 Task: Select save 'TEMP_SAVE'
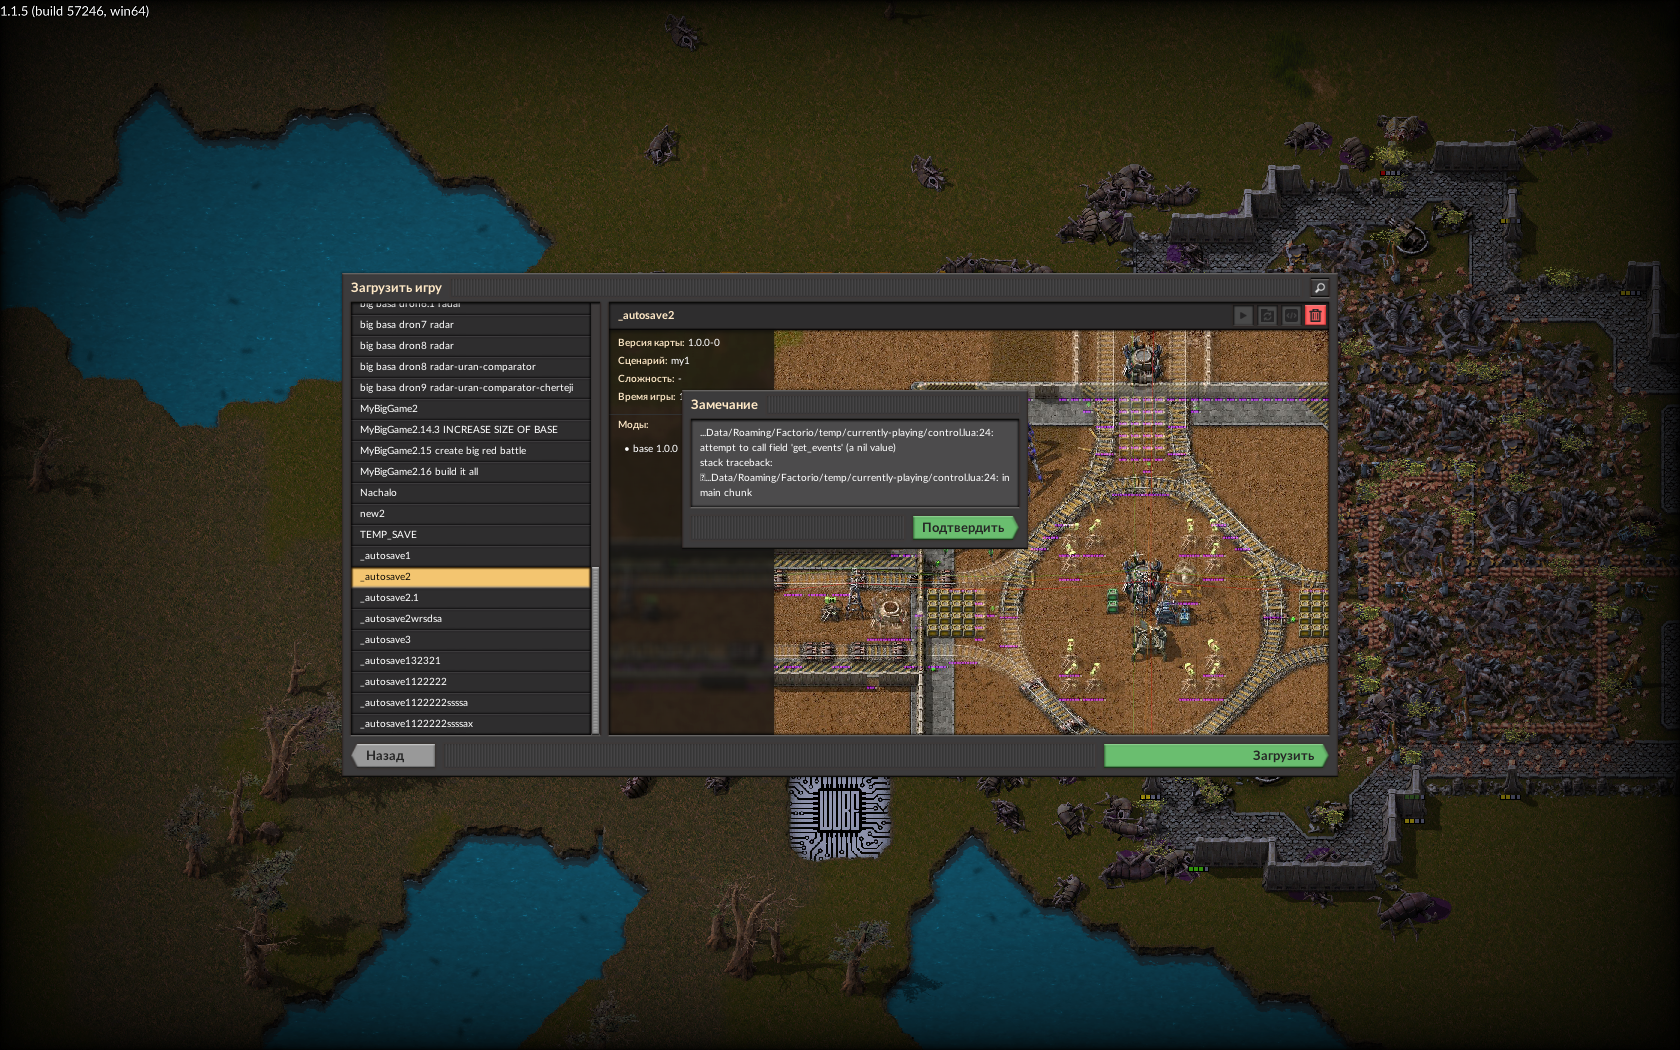[471, 535]
